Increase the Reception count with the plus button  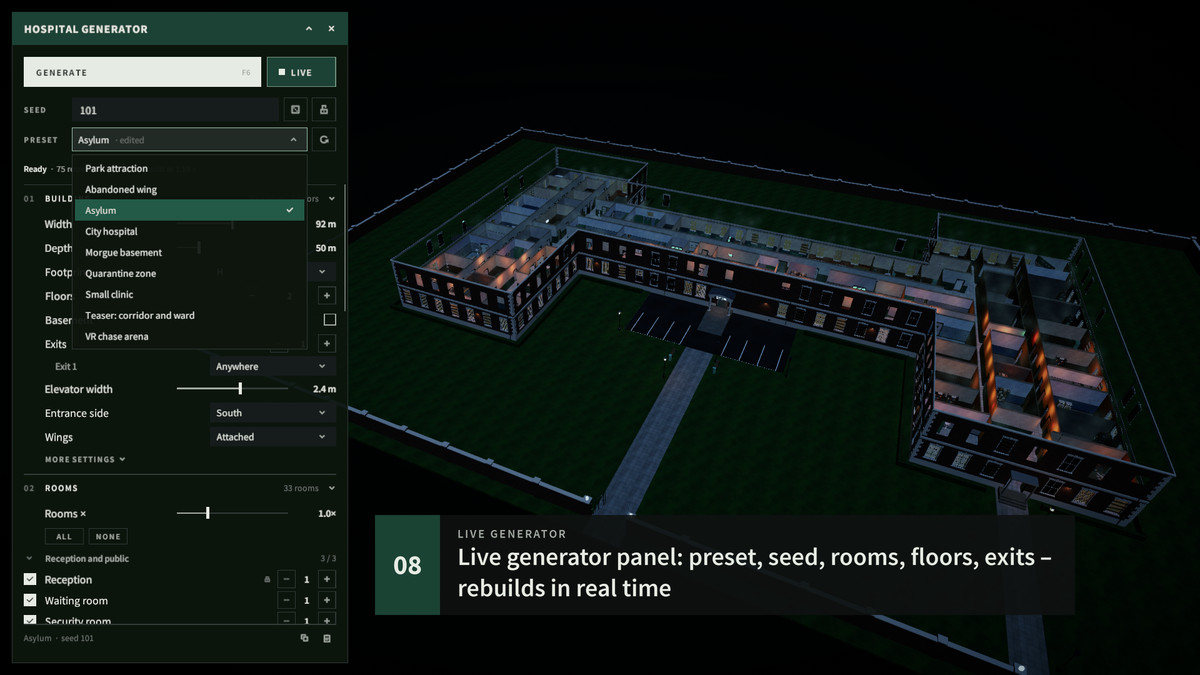(326, 580)
